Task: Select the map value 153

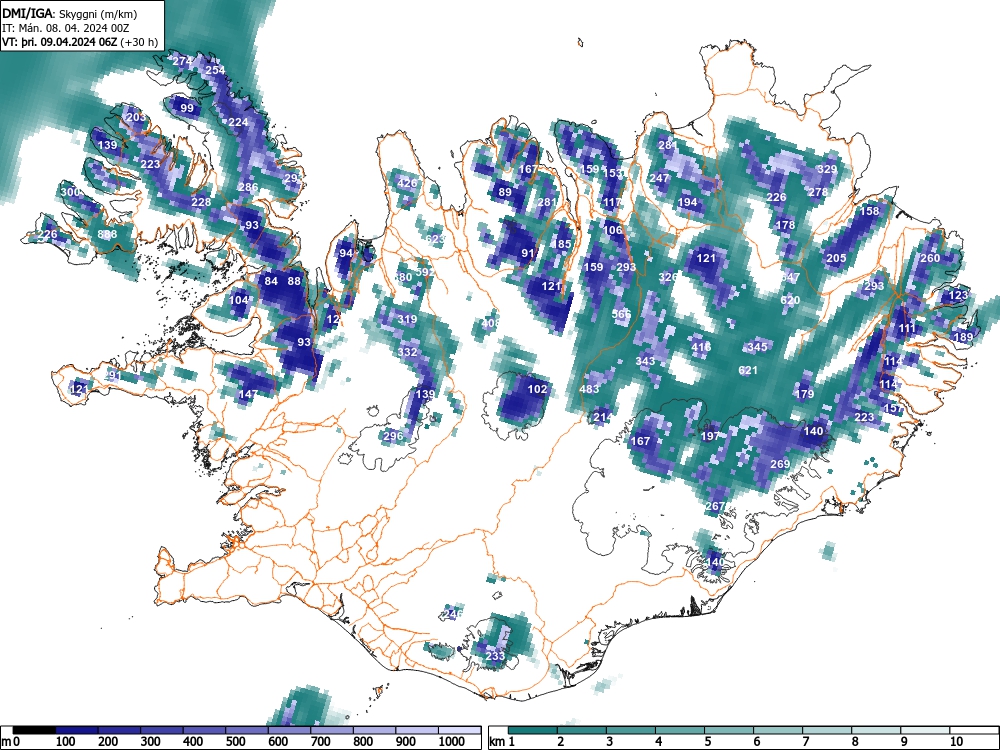Action: click(613, 173)
